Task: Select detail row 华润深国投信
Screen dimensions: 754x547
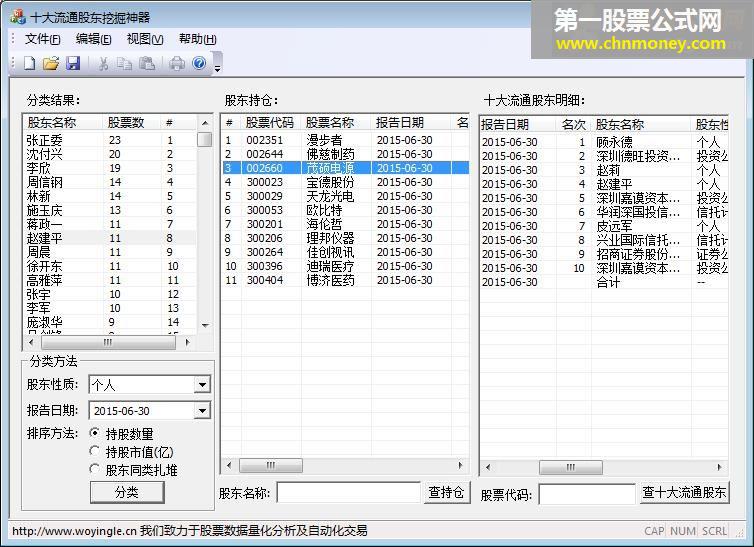Action: click(604, 212)
